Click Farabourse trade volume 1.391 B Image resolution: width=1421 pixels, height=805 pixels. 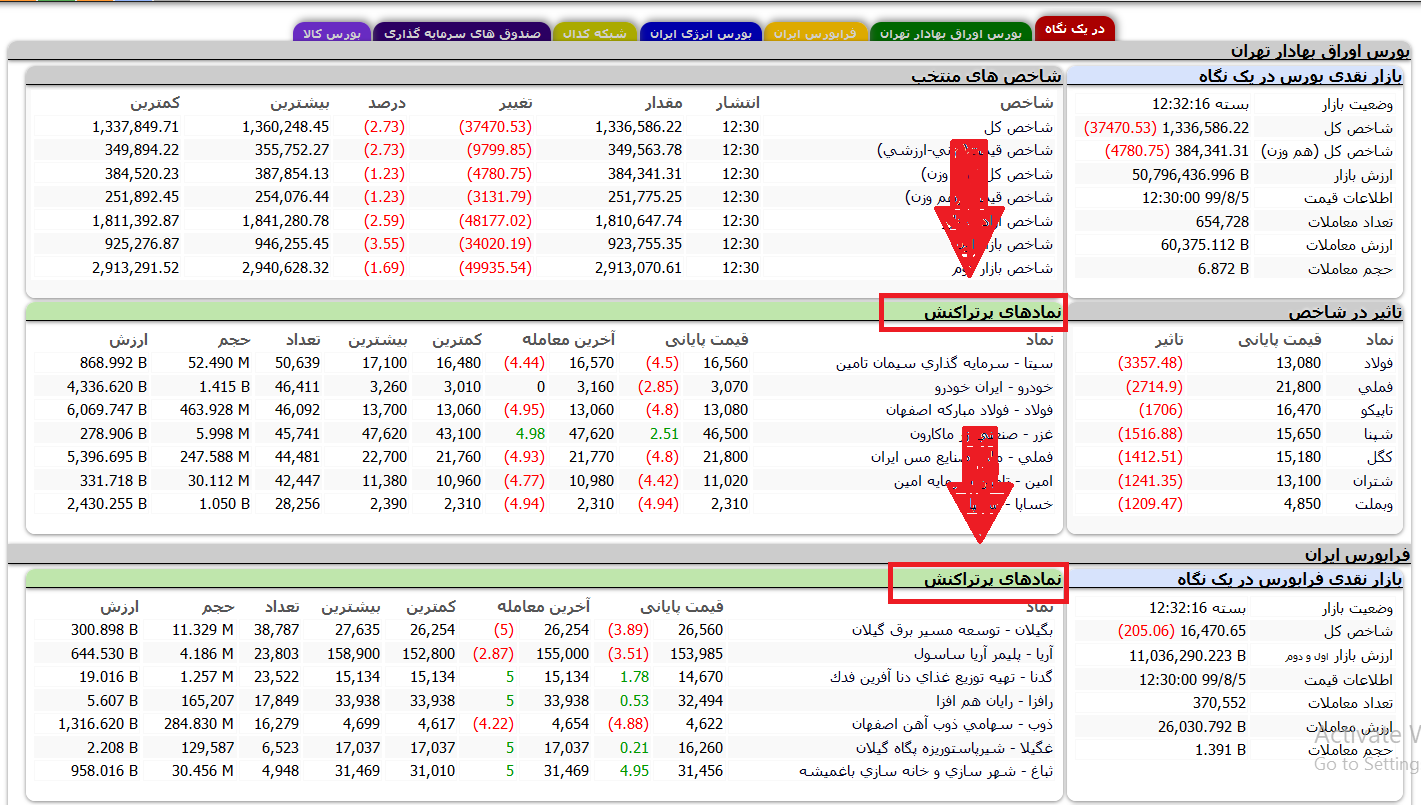1221,749
